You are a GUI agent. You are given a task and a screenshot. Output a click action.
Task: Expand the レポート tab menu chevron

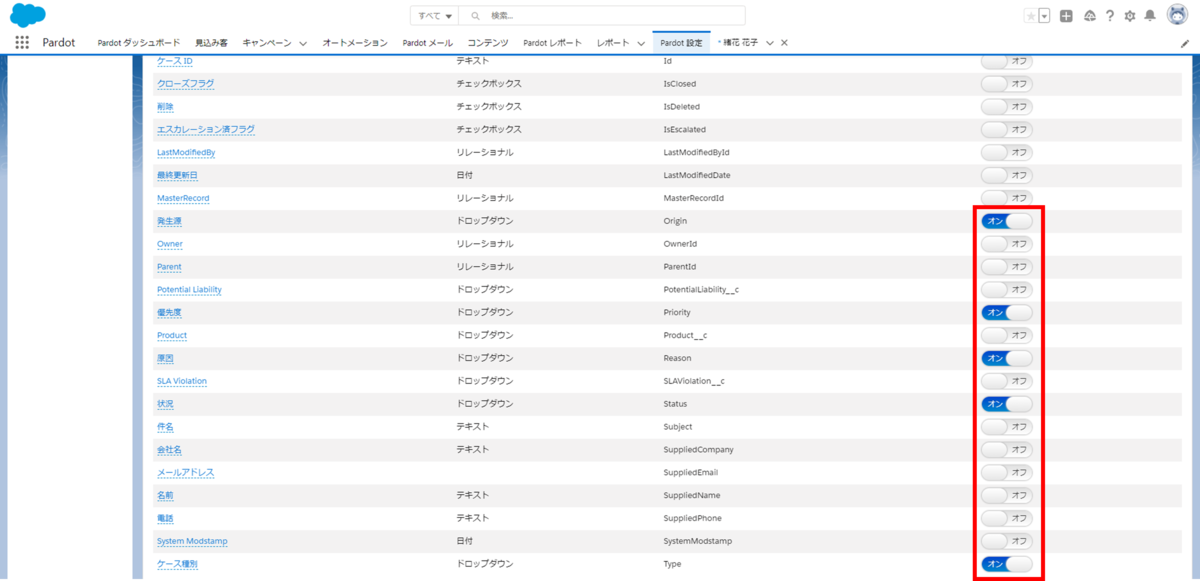(x=641, y=43)
